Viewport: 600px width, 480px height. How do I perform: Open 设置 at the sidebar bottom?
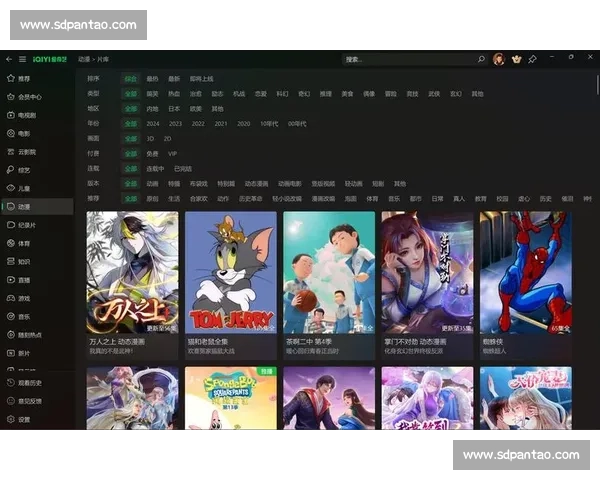tap(24, 419)
